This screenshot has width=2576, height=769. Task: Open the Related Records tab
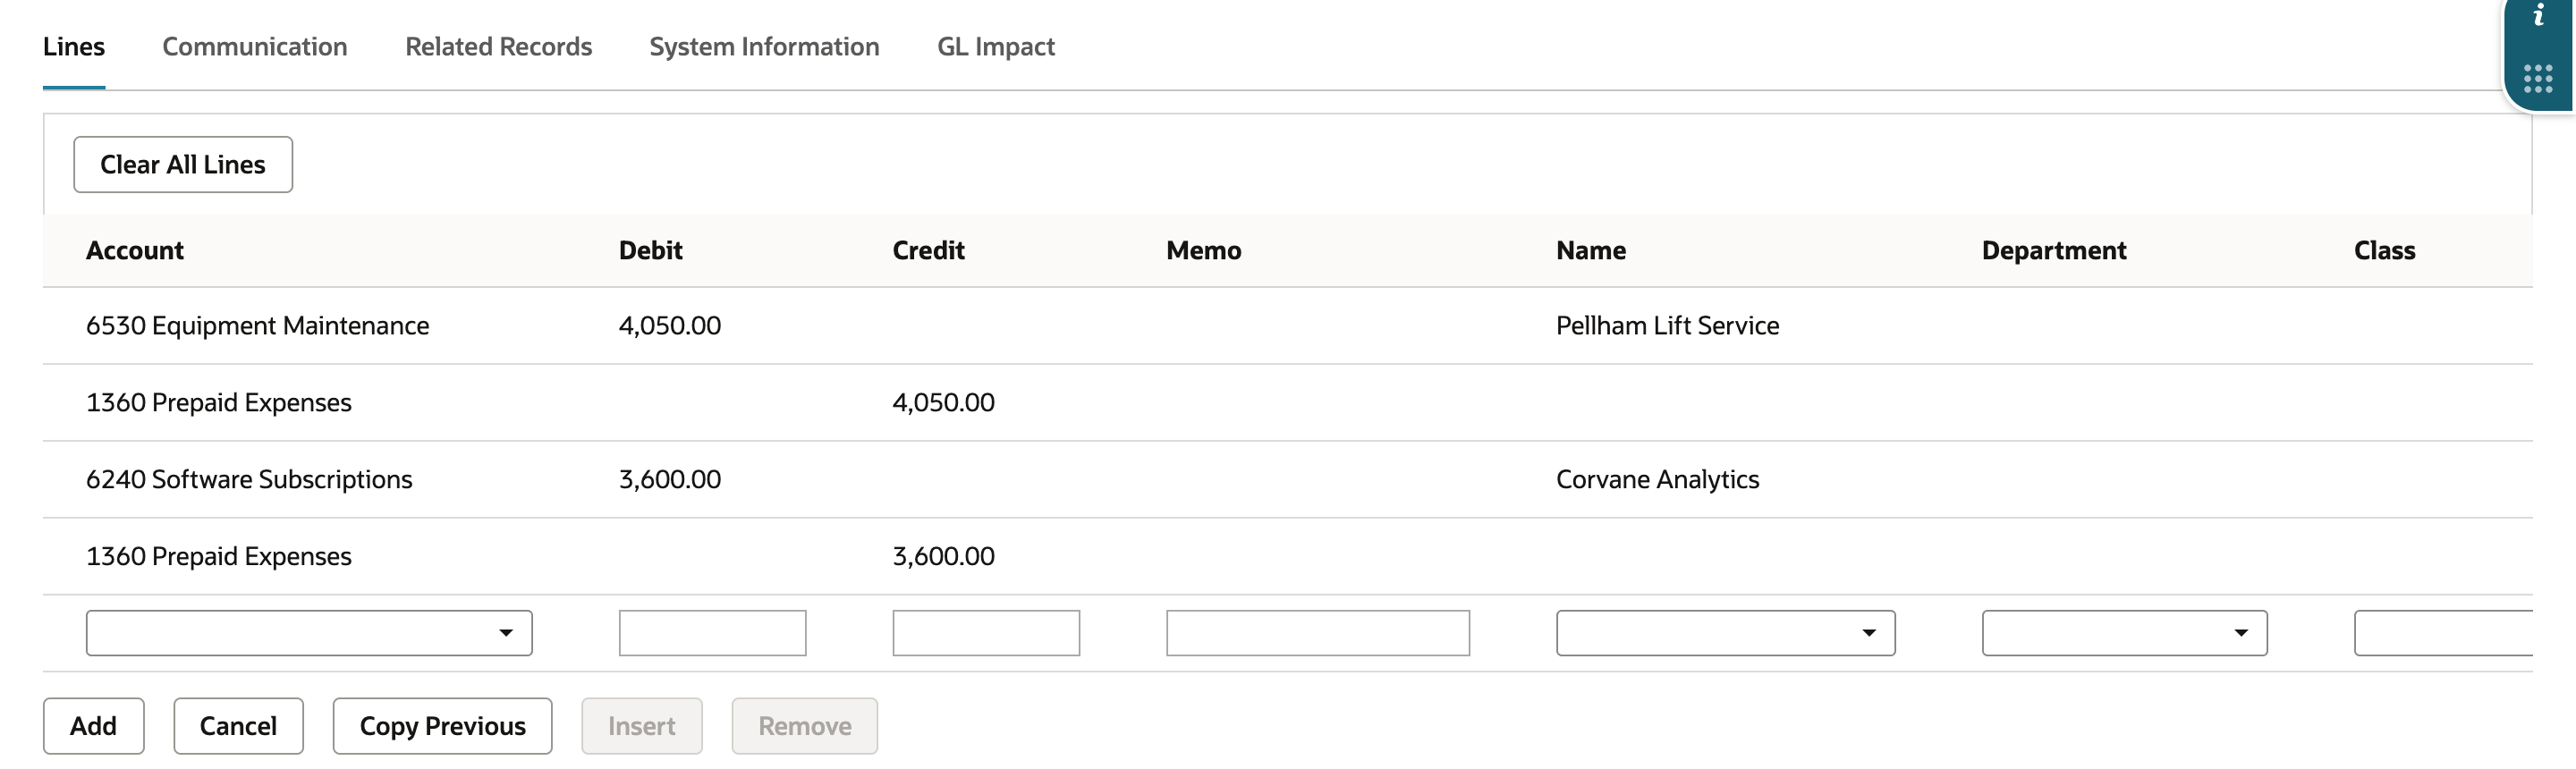click(498, 47)
